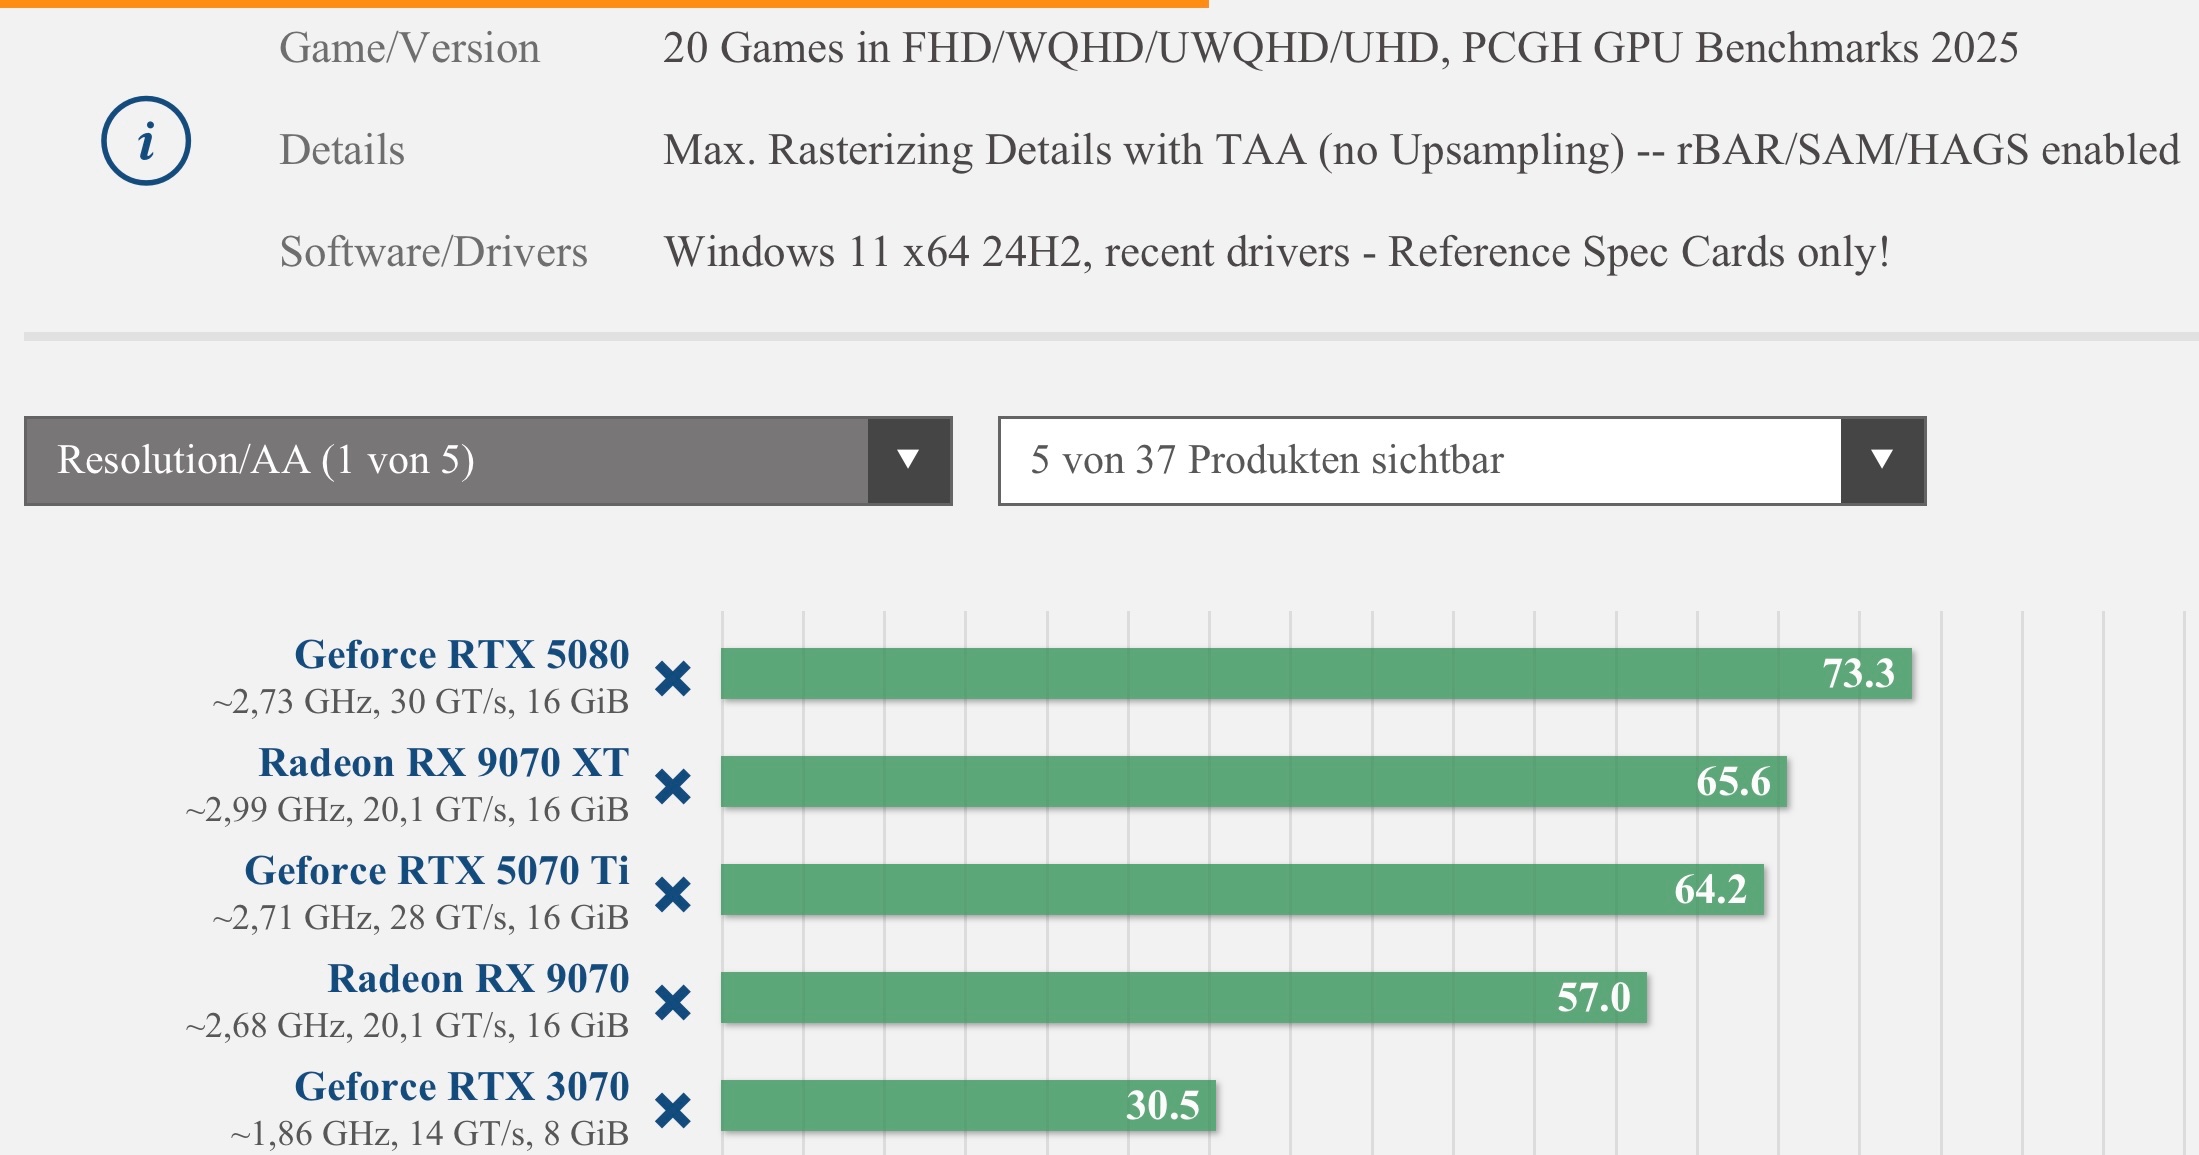The height and width of the screenshot is (1155, 2199).
Task: Click the X next to Geforce RTX 5070 Ti
Action: point(673,895)
